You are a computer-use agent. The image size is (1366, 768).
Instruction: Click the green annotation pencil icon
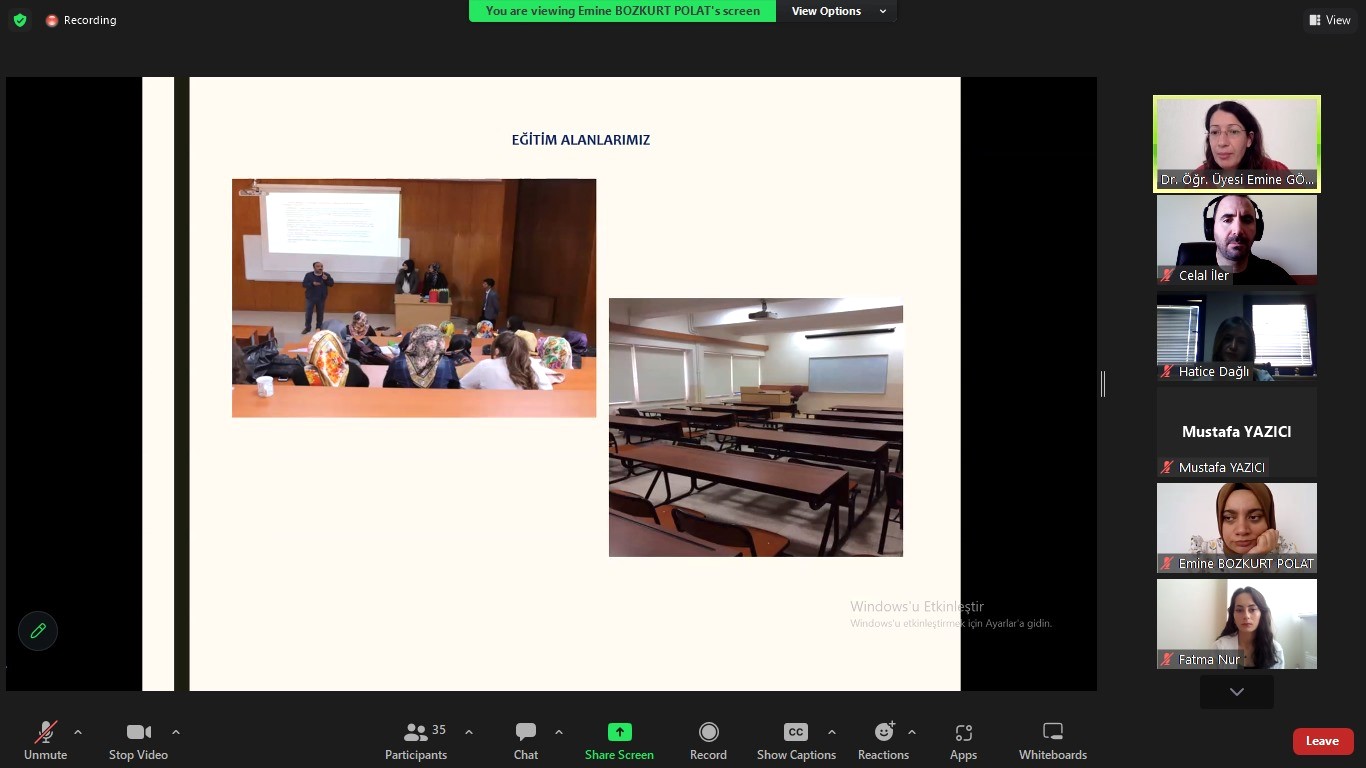click(38, 631)
